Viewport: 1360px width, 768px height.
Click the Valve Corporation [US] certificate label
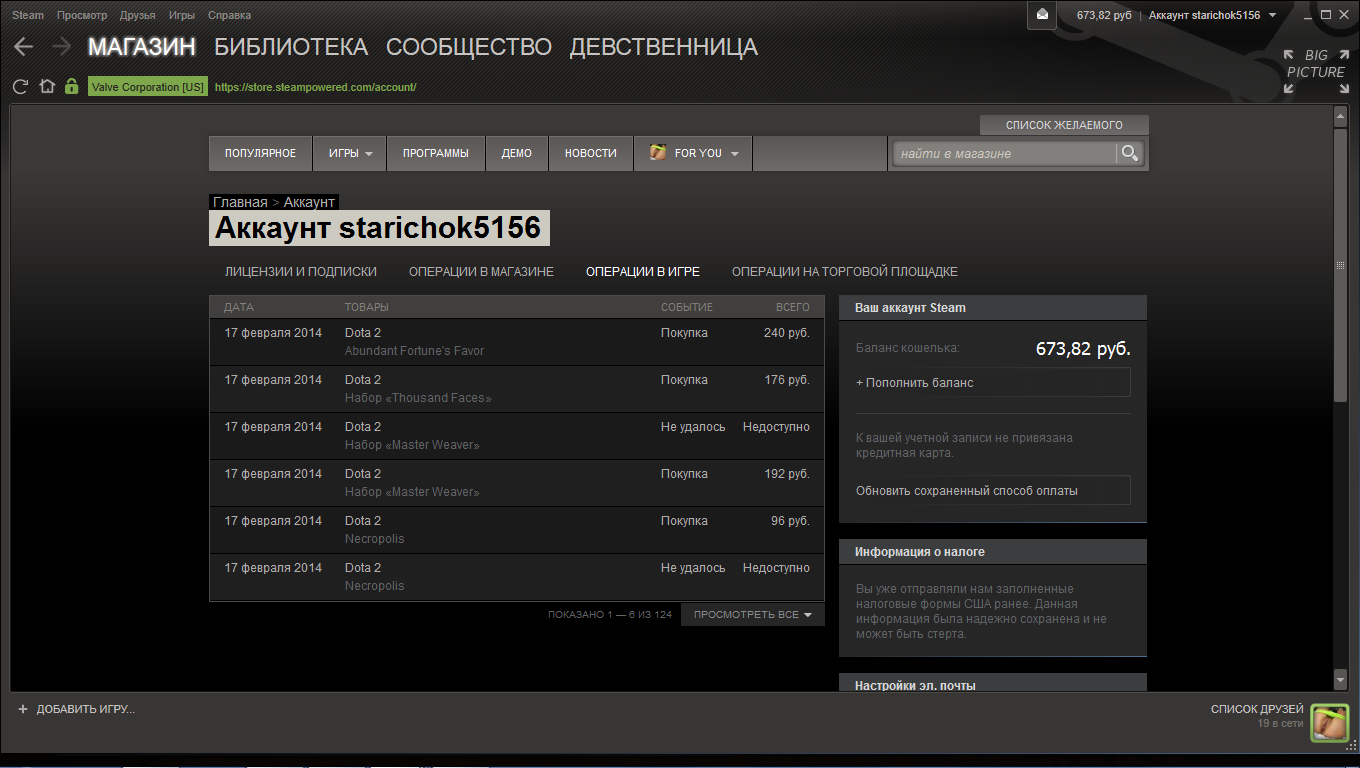click(148, 87)
